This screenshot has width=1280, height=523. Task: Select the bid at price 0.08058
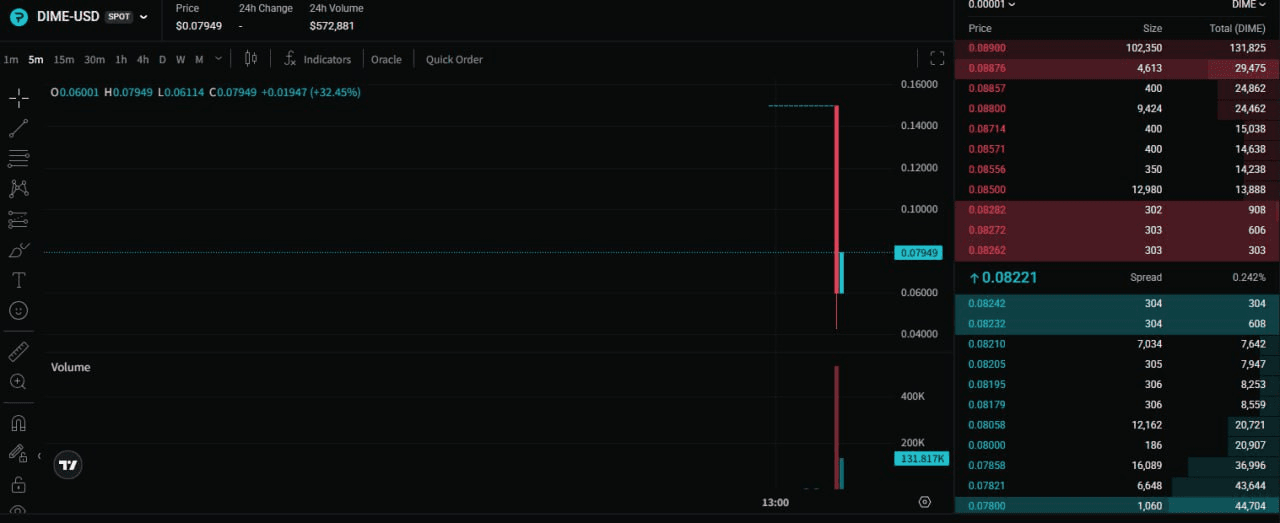pos(1117,425)
